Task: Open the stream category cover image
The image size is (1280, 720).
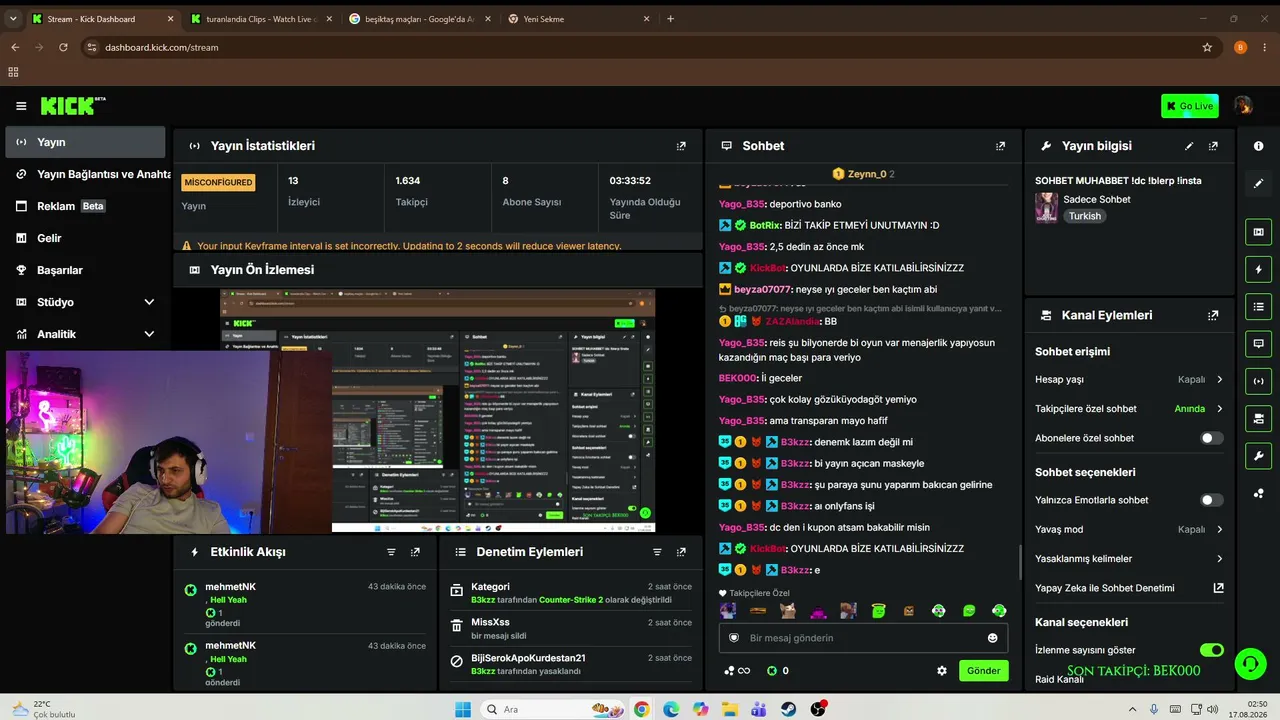Action: pyautogui.click(x=1046, y=207)
